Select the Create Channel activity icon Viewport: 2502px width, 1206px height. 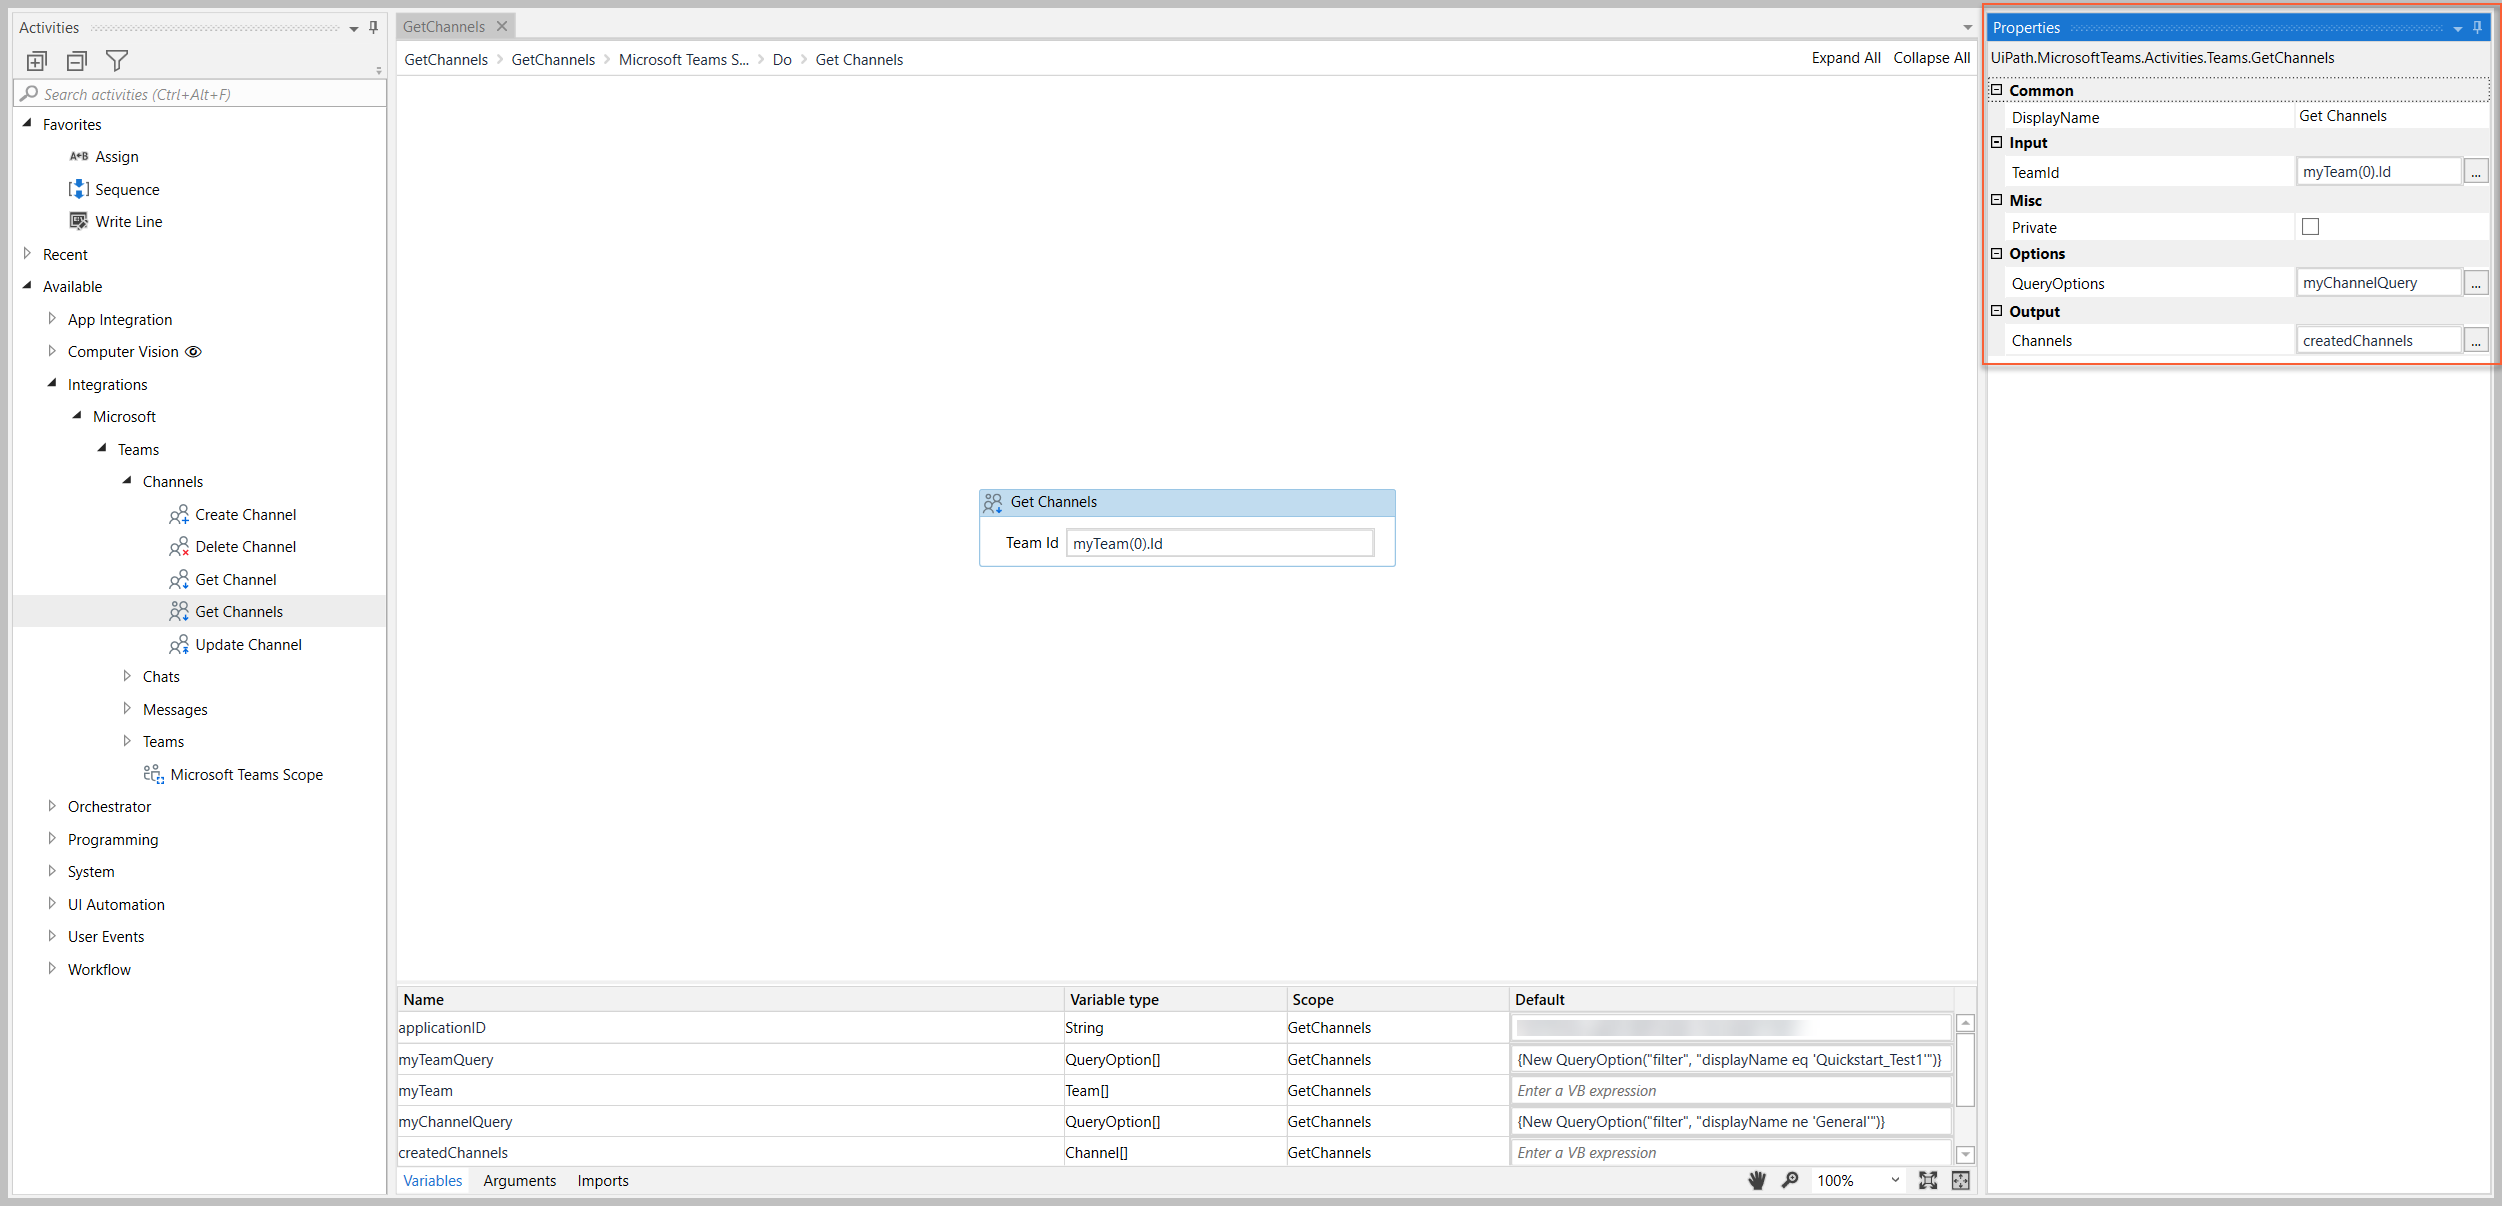point(179,515)
